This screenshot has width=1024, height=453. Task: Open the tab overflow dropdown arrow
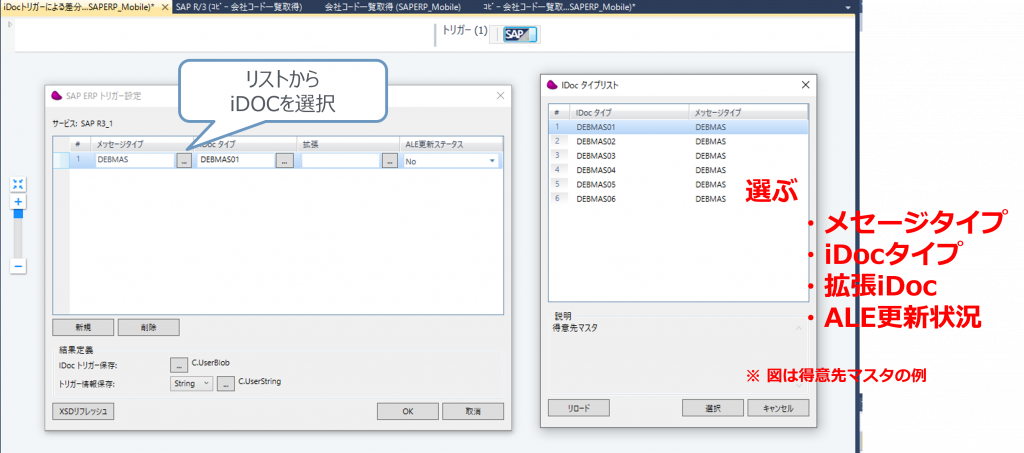click(846, 7)
